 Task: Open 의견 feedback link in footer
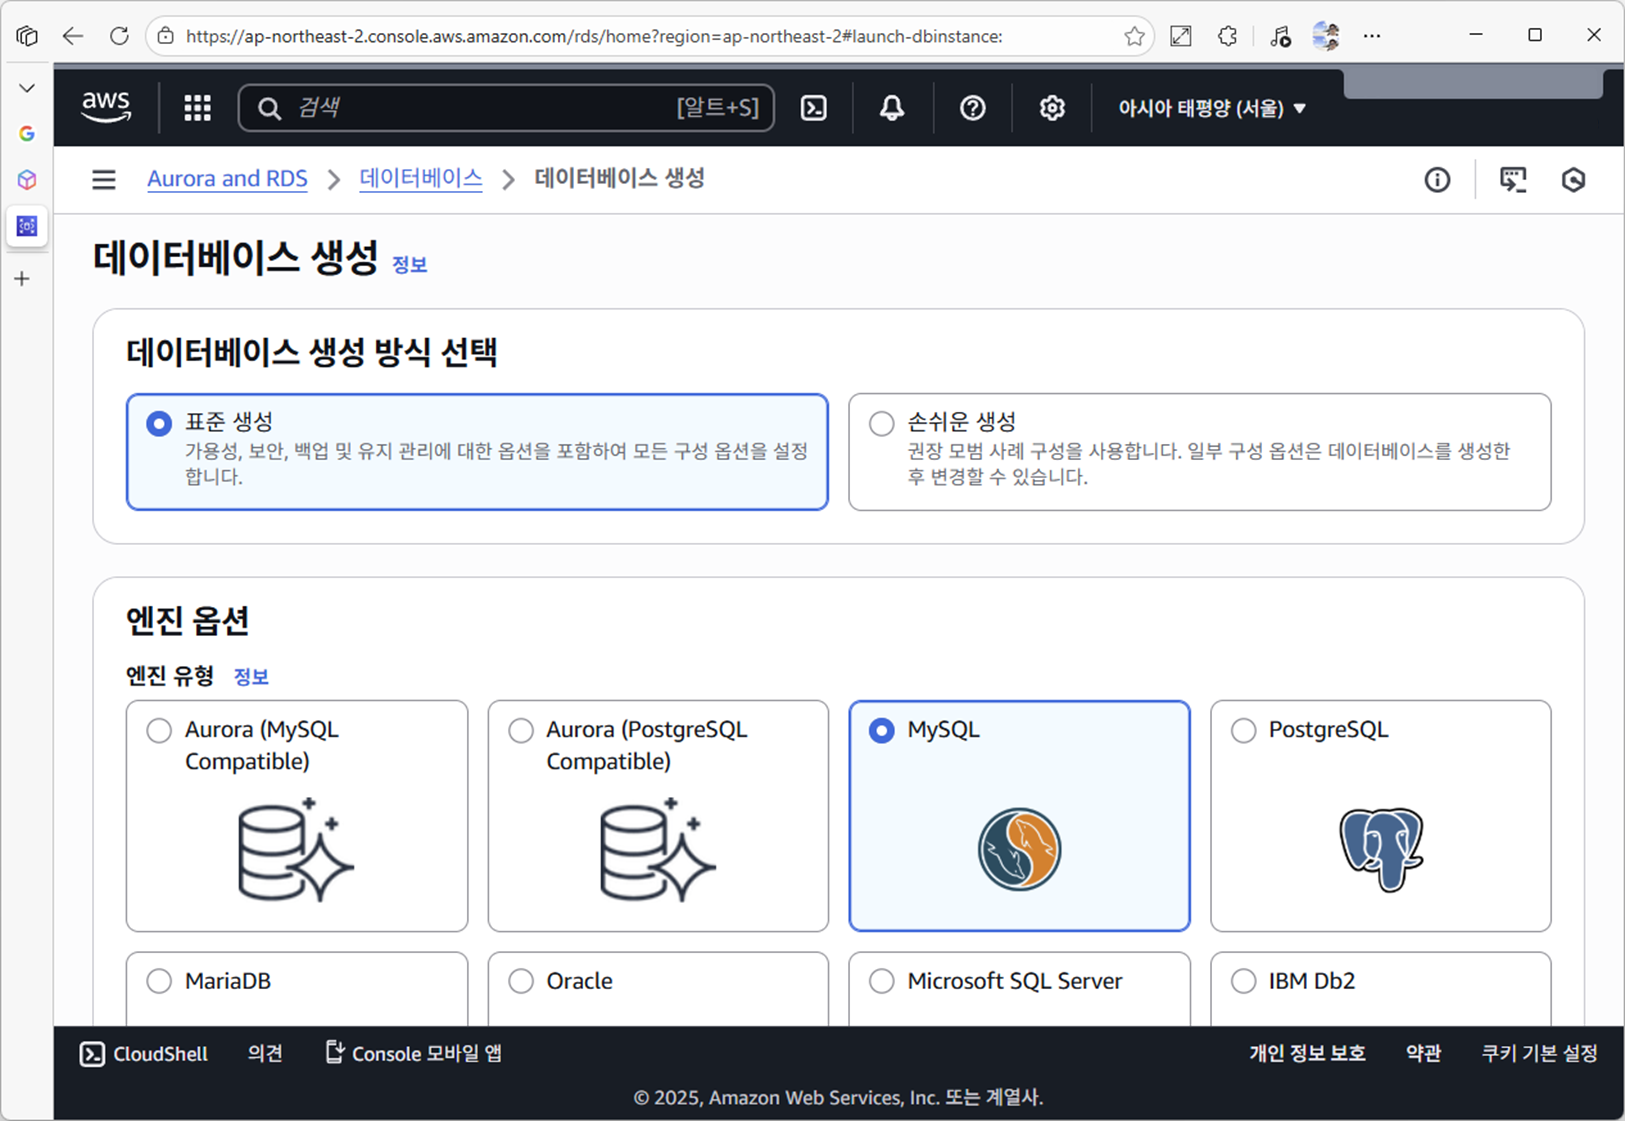[265, 1054]
